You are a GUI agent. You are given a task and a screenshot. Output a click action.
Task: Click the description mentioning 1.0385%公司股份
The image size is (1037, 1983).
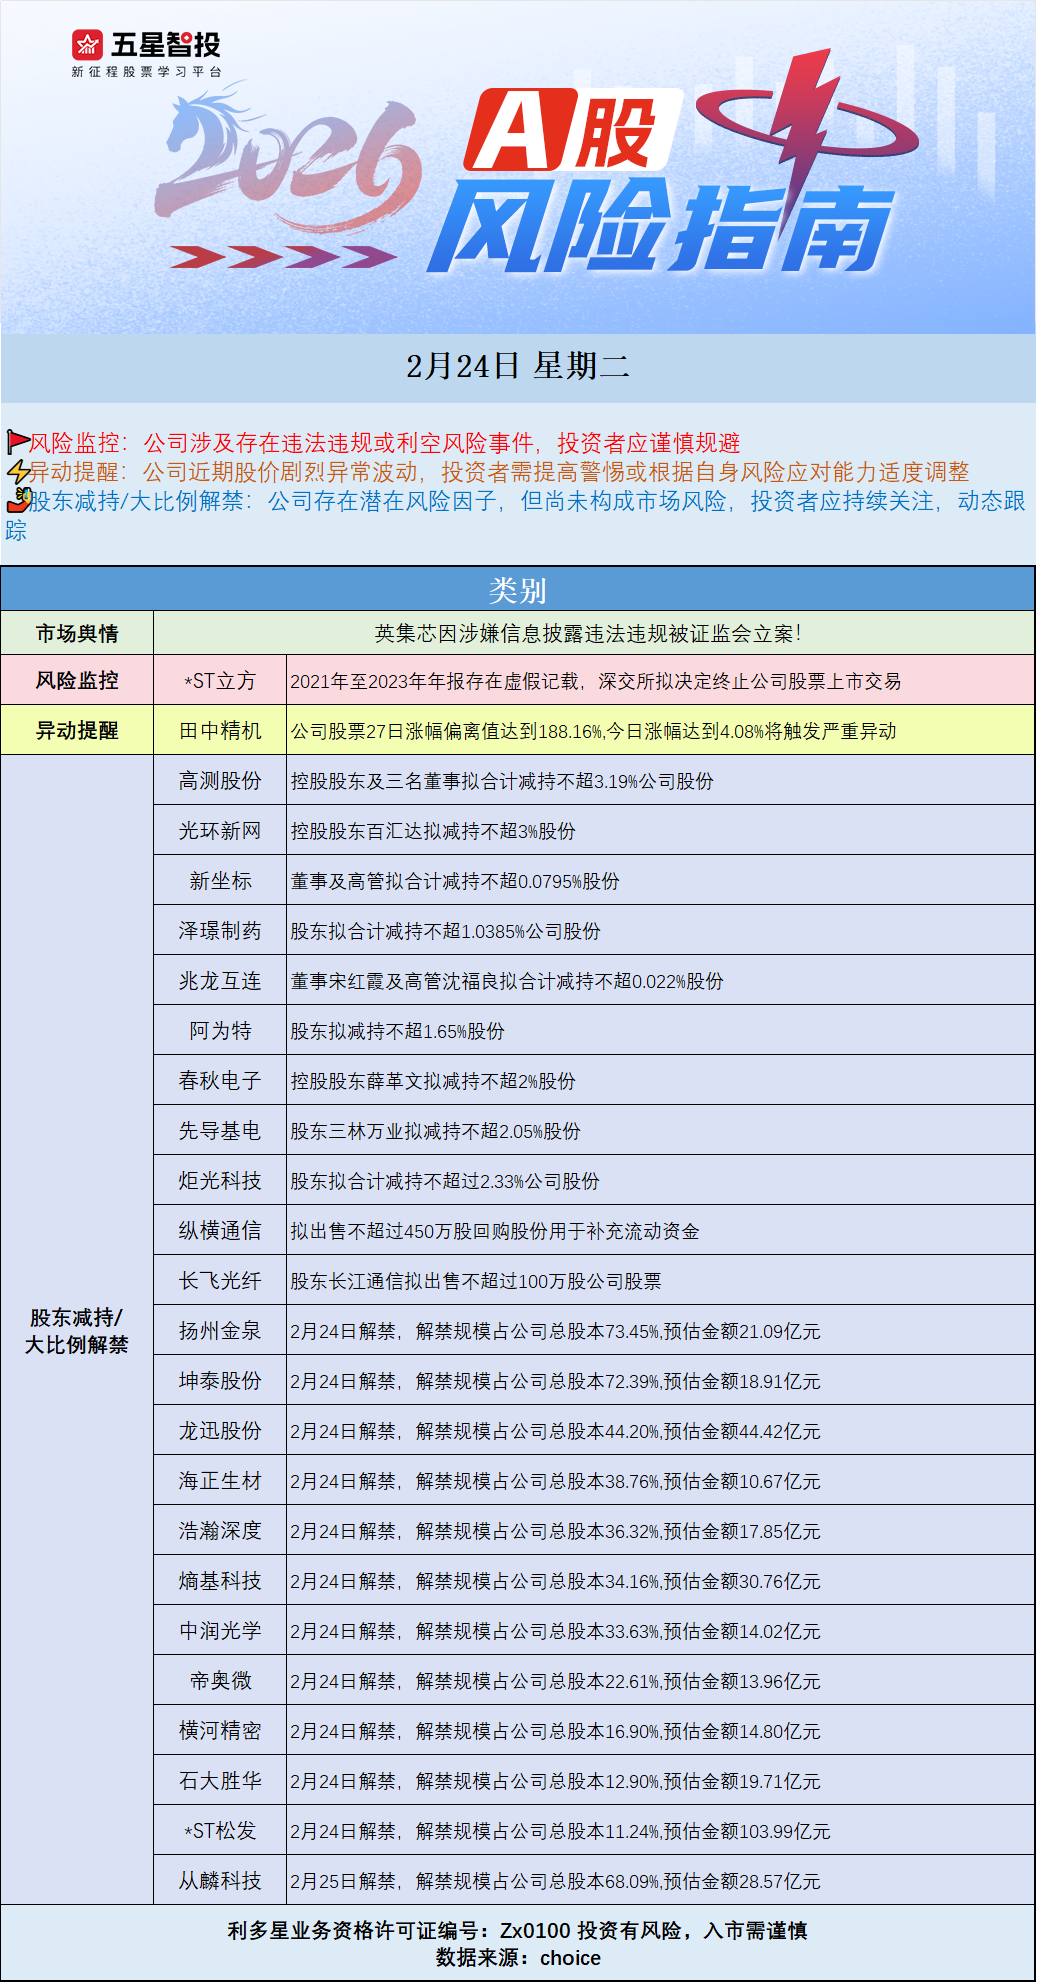[446, 931]
